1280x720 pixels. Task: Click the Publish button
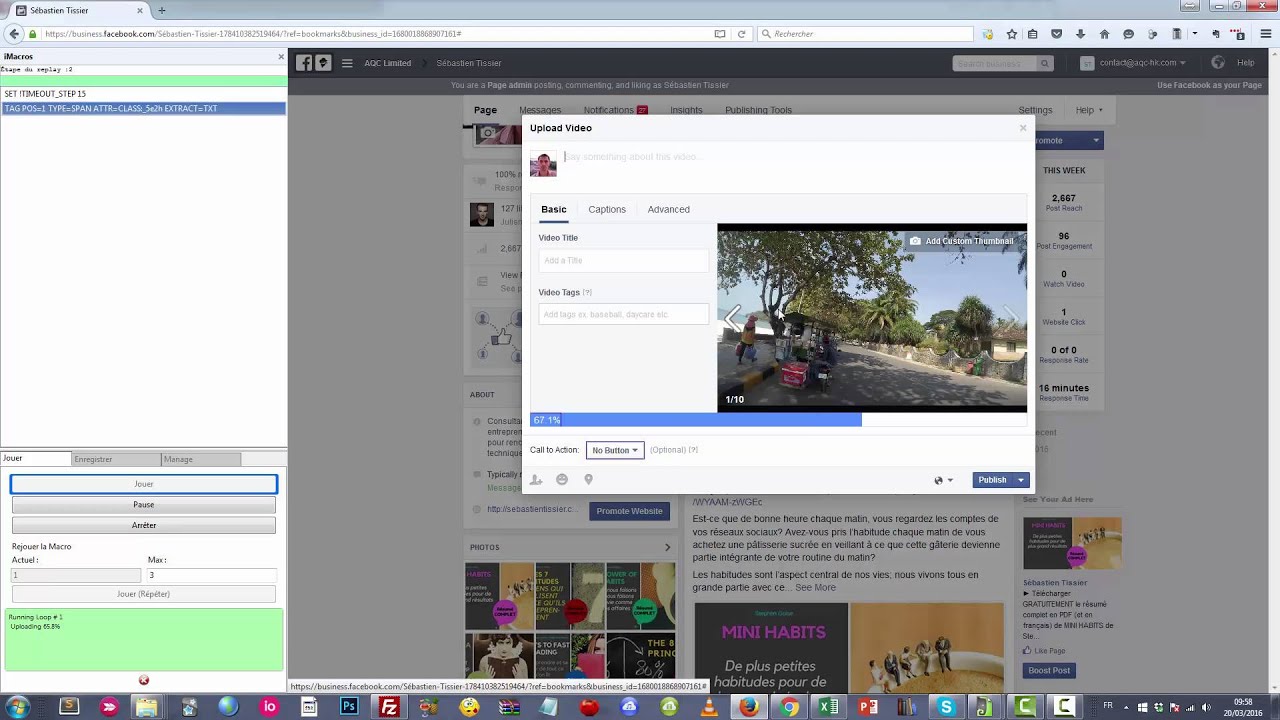coord(992,480)
